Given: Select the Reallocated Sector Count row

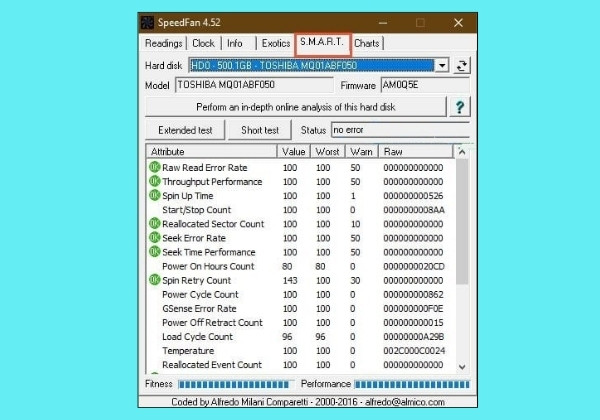Looking at the screenshot, I should click(x=301, y=224).
